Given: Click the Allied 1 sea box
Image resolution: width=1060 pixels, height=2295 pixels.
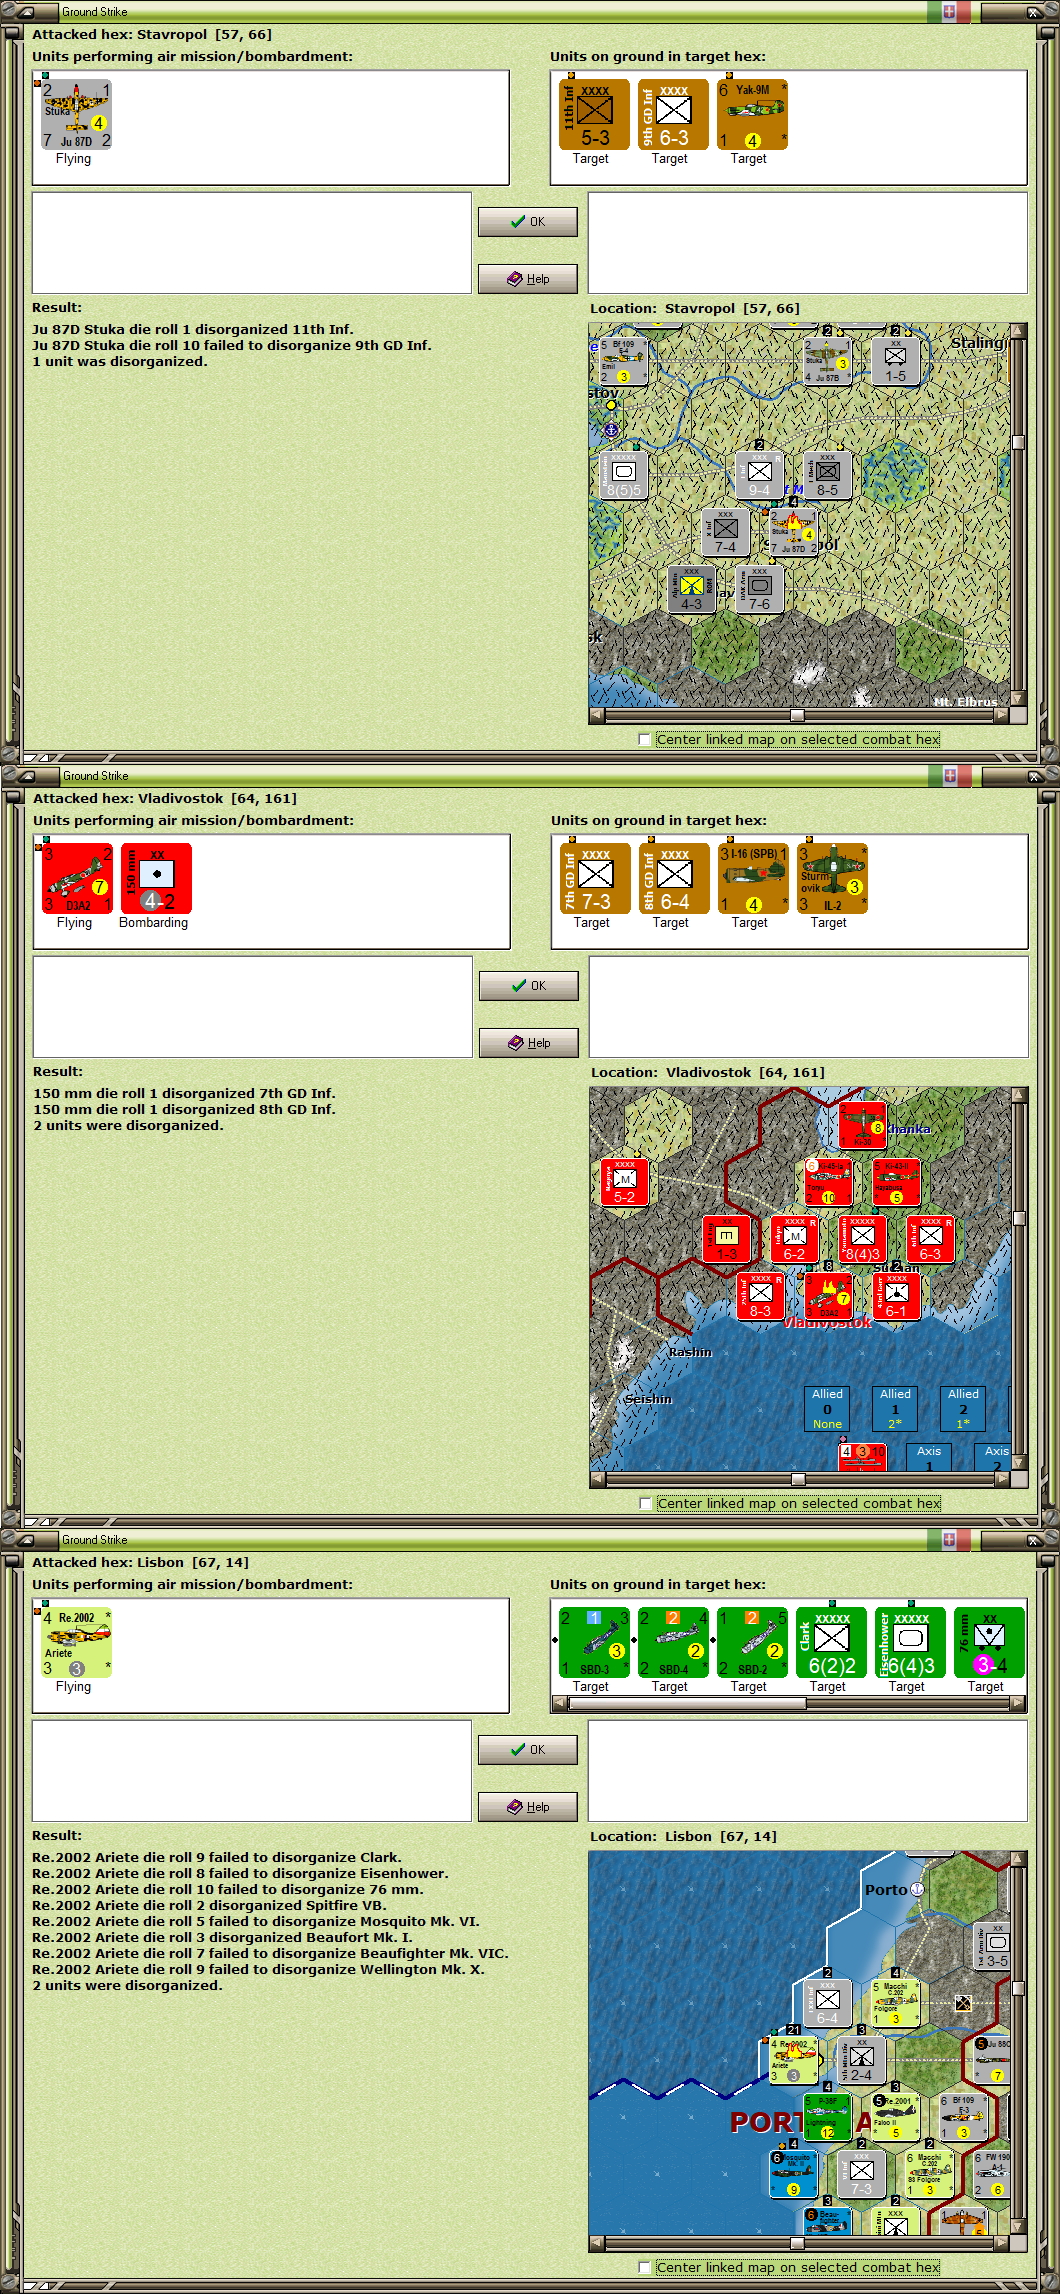Looking at the screenshot, I should point(895,1409).
